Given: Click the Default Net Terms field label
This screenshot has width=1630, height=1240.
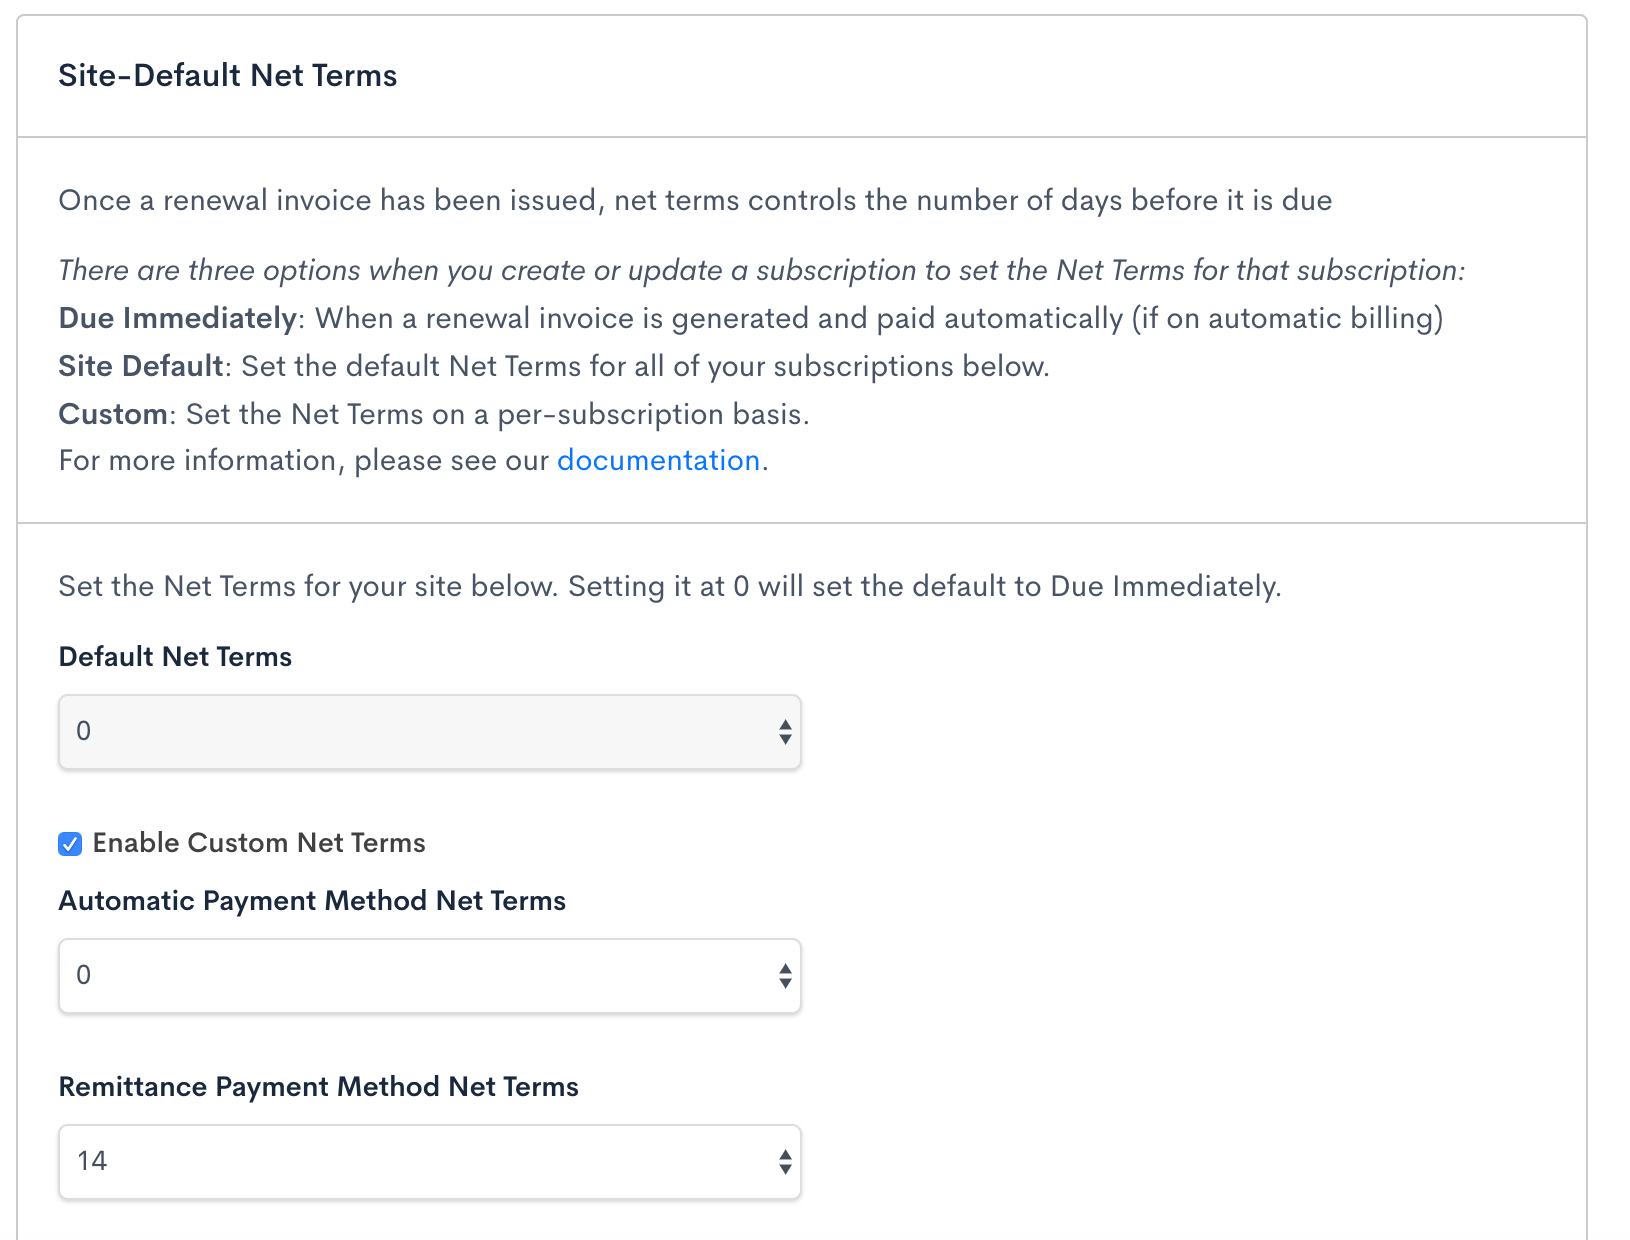Looking at the screenshot, I should [175, 657].
